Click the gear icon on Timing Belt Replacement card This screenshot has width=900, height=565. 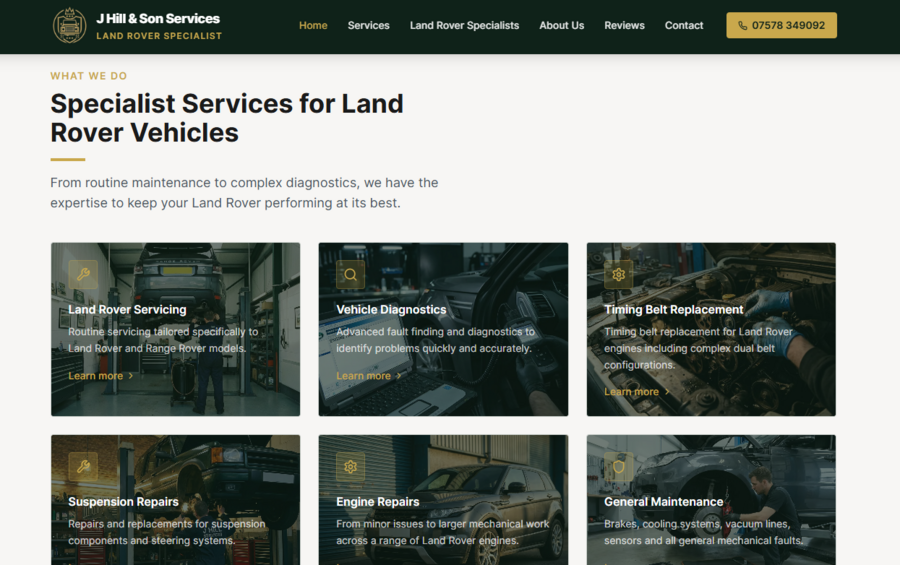(x=619, y=274)
